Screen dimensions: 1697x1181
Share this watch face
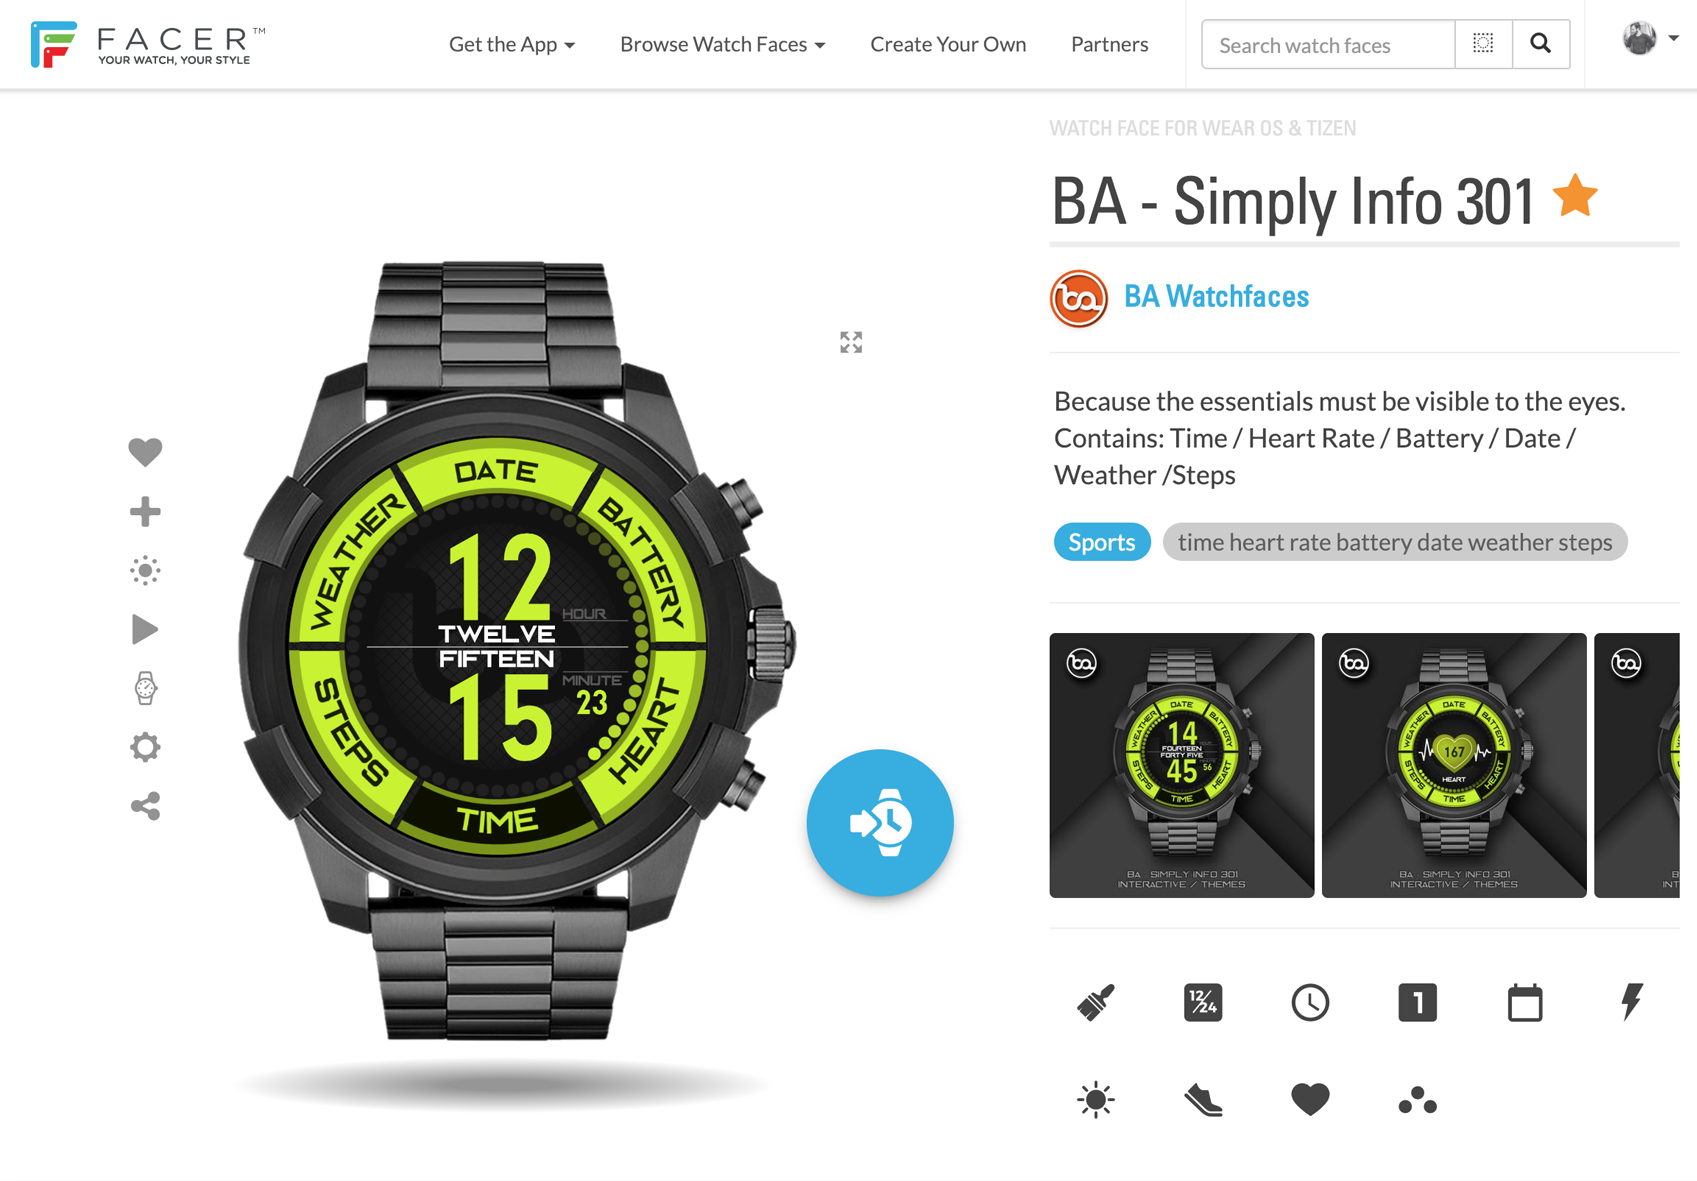(145, 806)
